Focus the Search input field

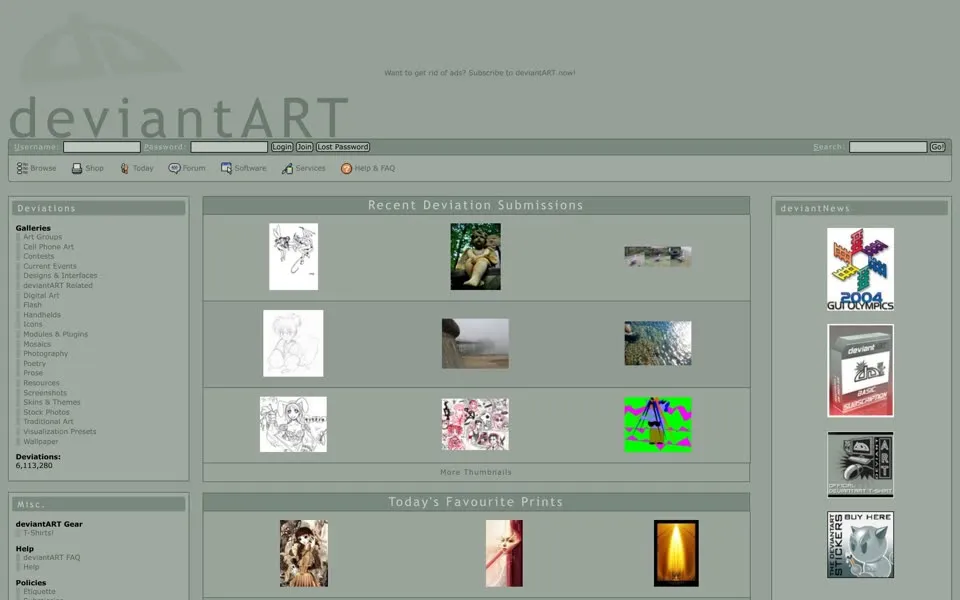pyautogui.click(x=888, y=147)
